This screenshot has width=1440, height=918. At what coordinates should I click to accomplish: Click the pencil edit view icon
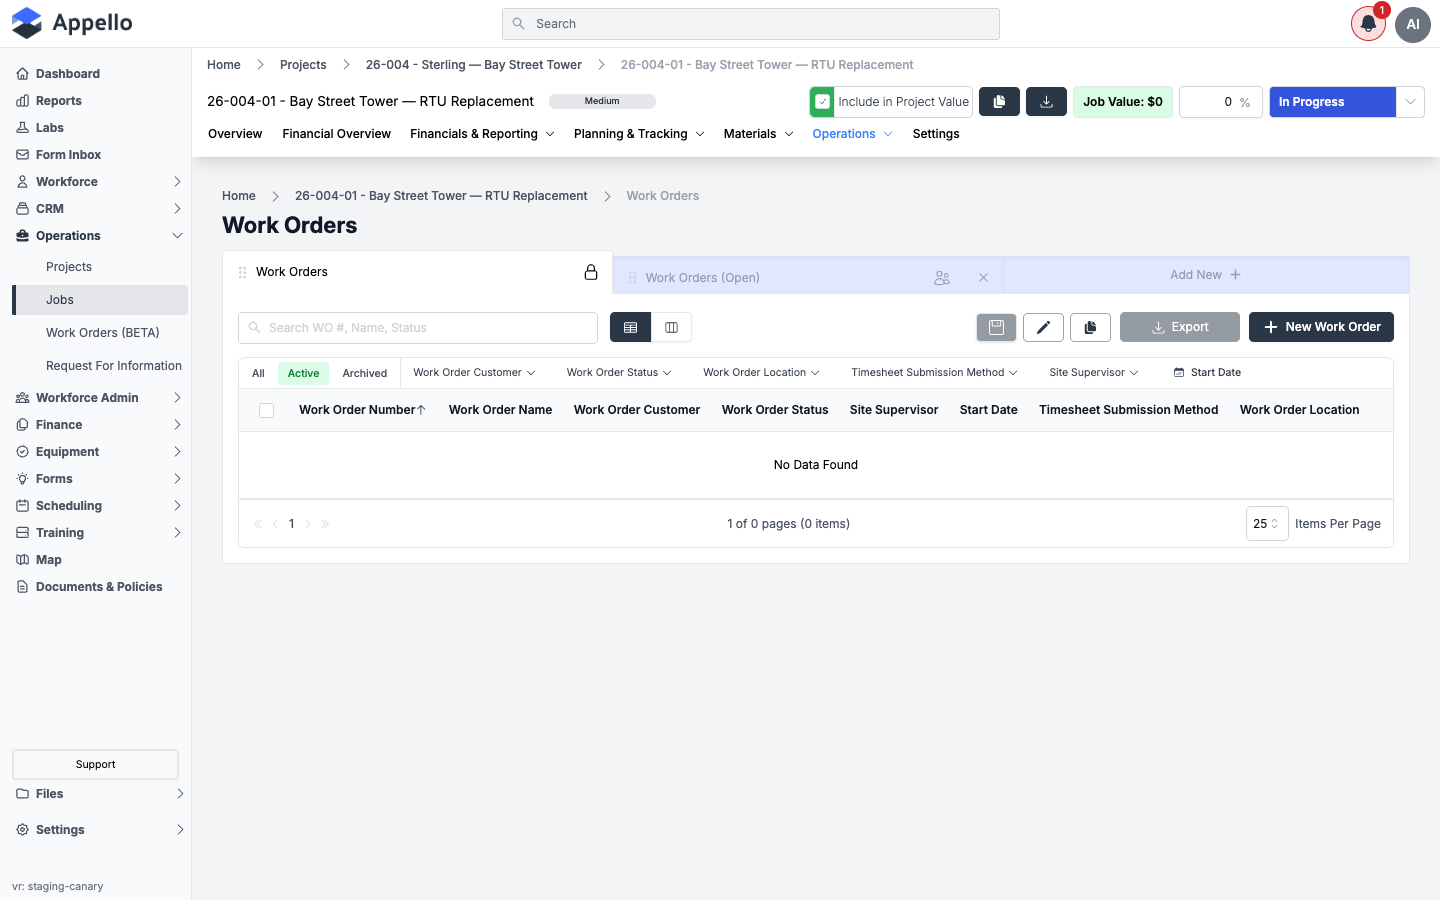pos(1043,327)
